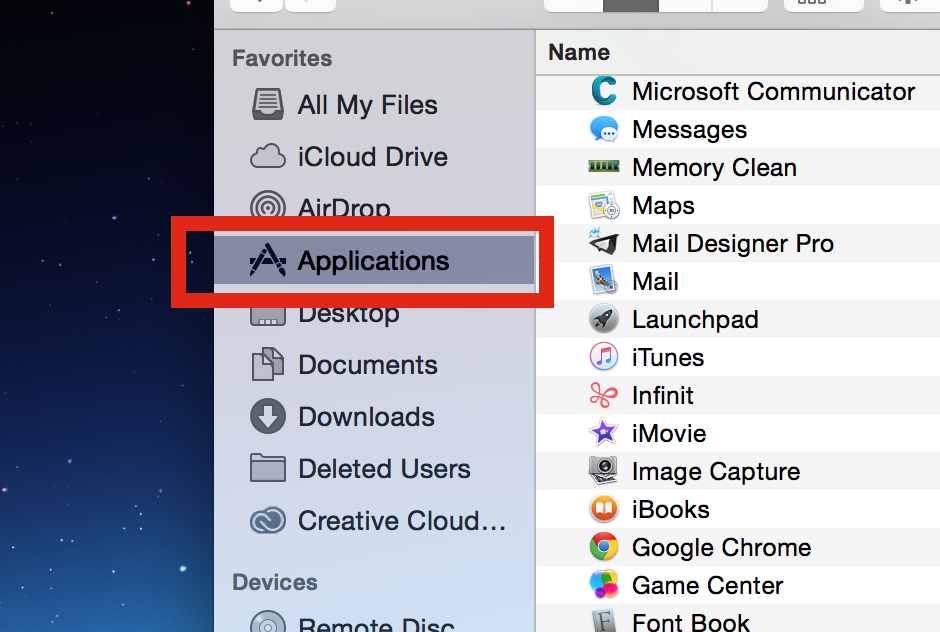This screenshot has width=940, height=632.
Task: Sort the list by the Name column header
Action: click(x=579, y=52)
